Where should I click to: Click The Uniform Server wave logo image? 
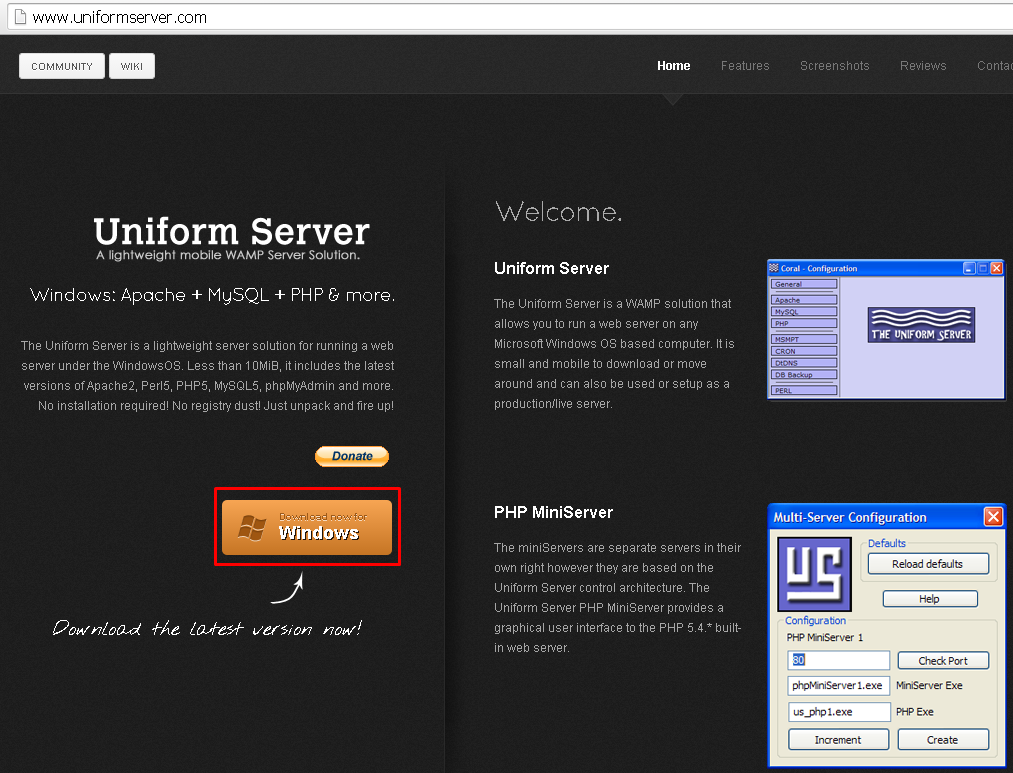[921, 325]
